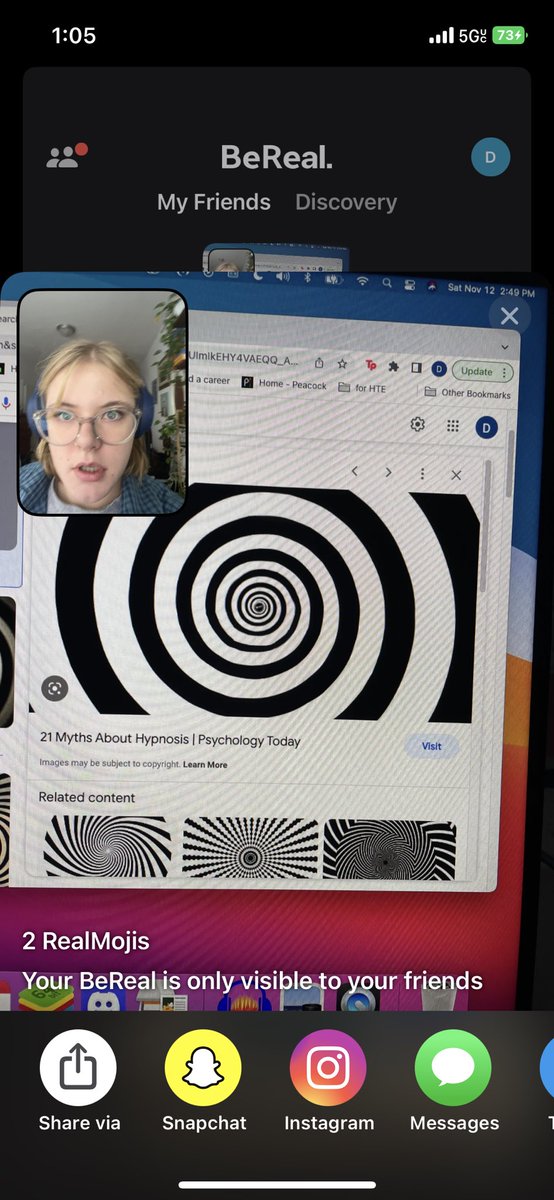This screenshot has width=554, height=1200.
Task: Close the BeReal share view with the X button
Action: 509,316
